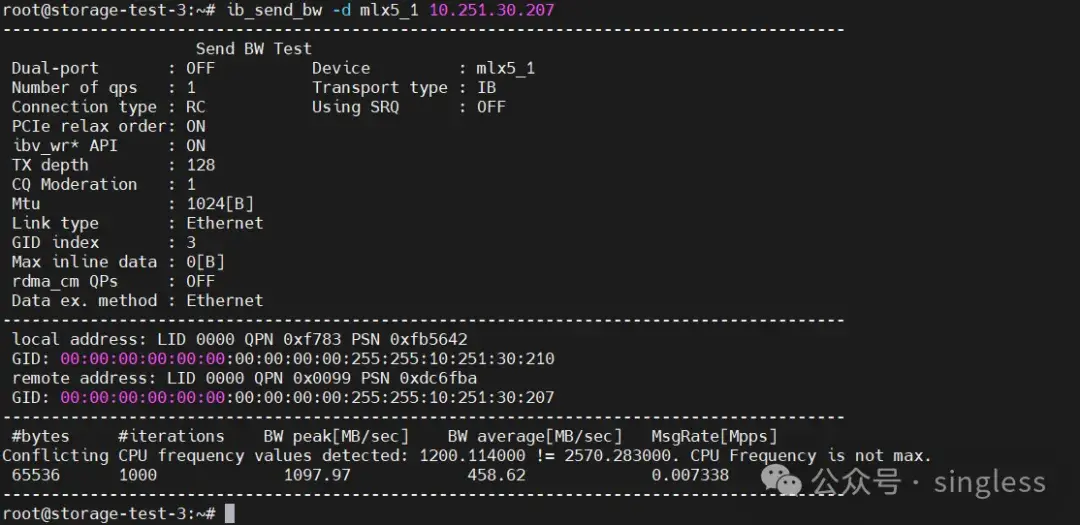
Task: Click the Dual-port OFF value
Action: [x=200, y=68]
